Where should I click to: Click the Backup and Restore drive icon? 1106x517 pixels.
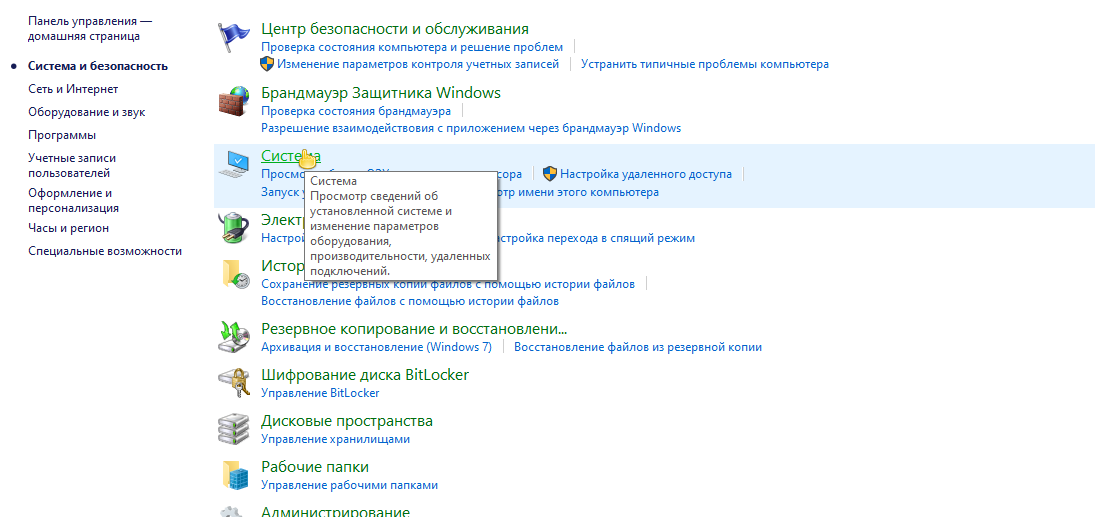coord(233,338)
